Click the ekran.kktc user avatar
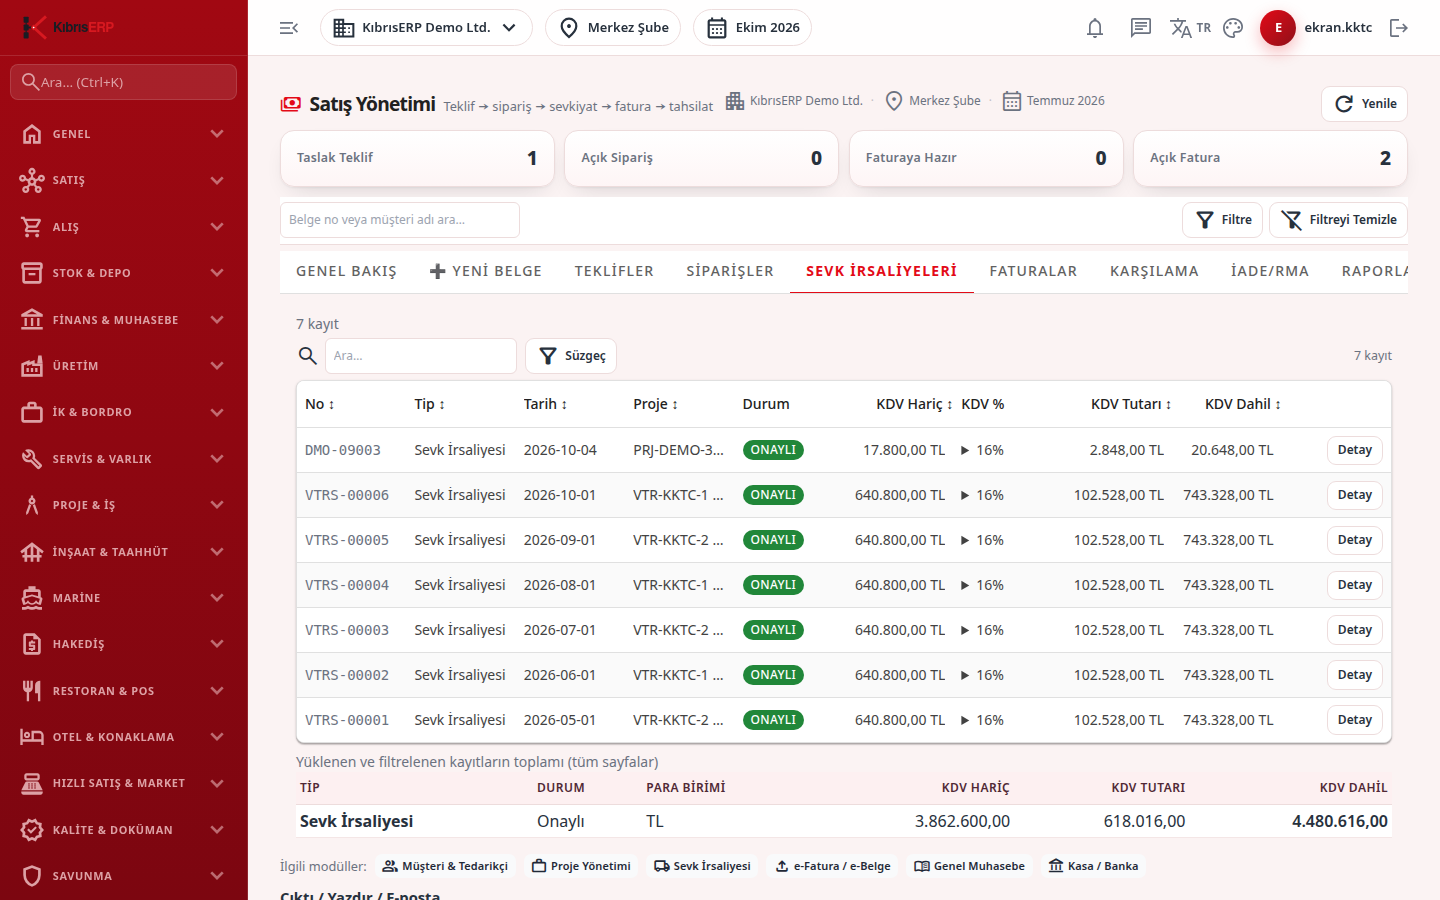 1278,28
